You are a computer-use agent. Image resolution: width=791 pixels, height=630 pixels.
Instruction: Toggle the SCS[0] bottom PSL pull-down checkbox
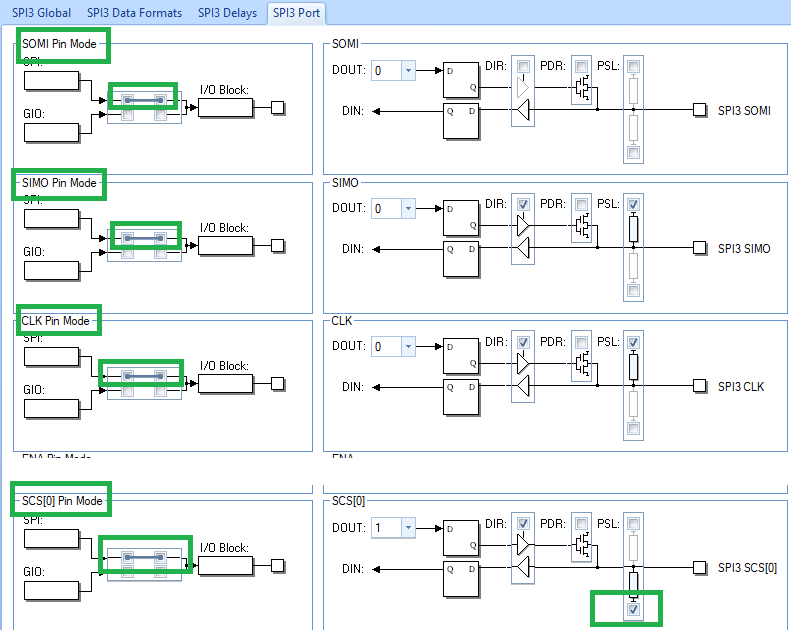[x=634, y=609]
